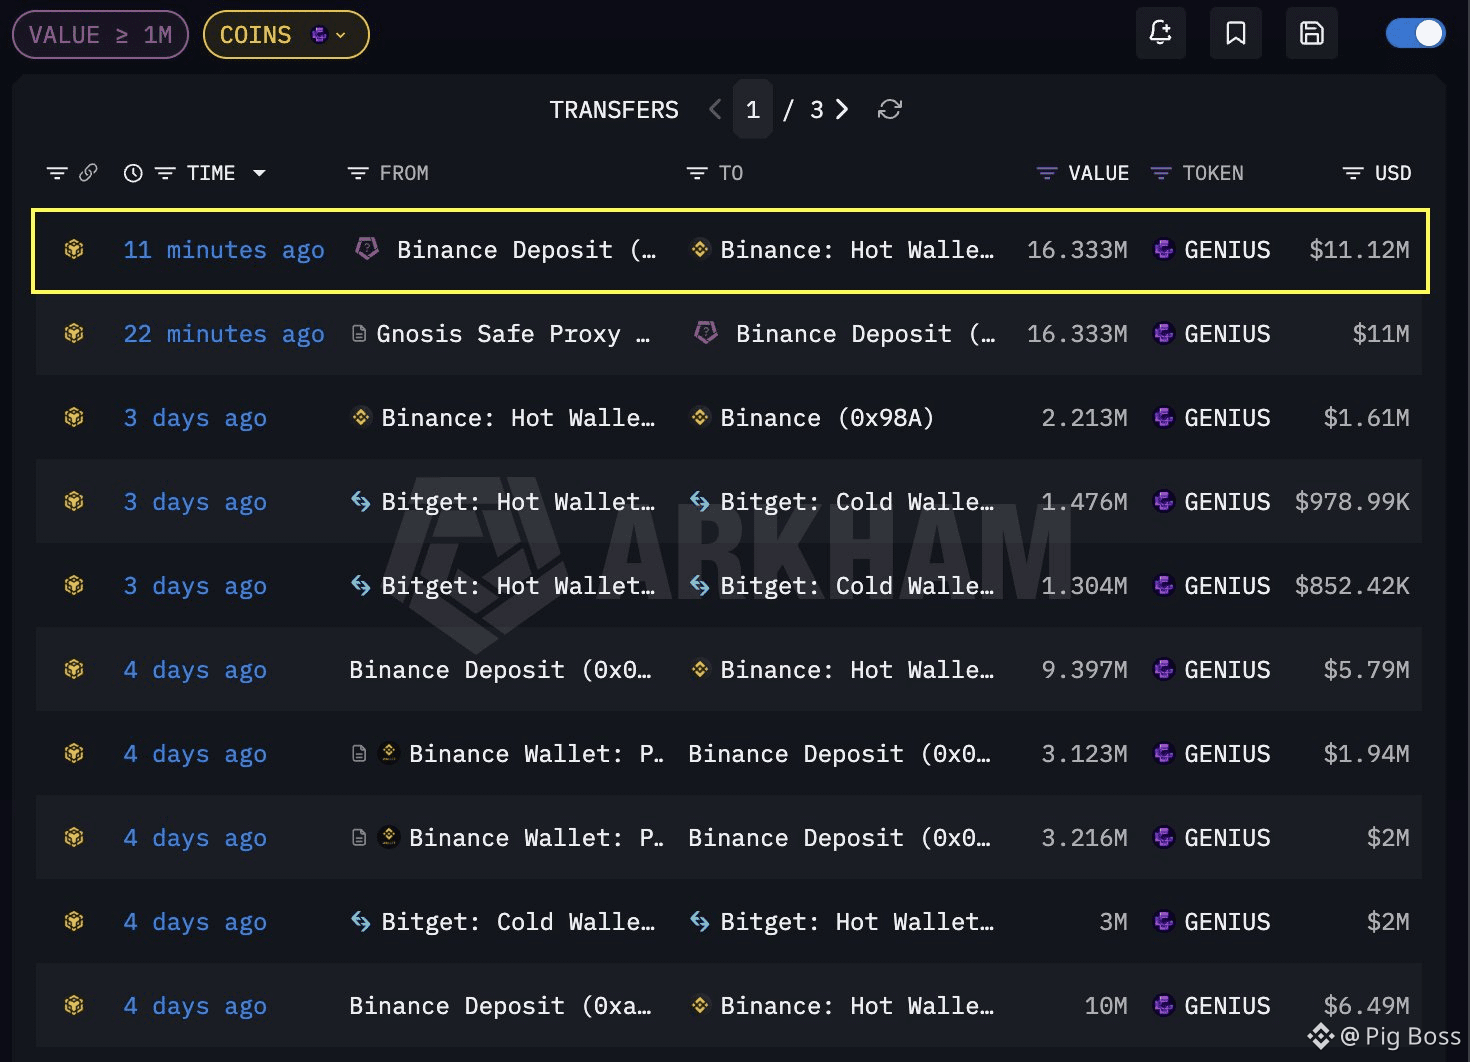
Task: Open Binance: Hot Wallet recipient in the $6.49M row
Action: click(857, 1006)
